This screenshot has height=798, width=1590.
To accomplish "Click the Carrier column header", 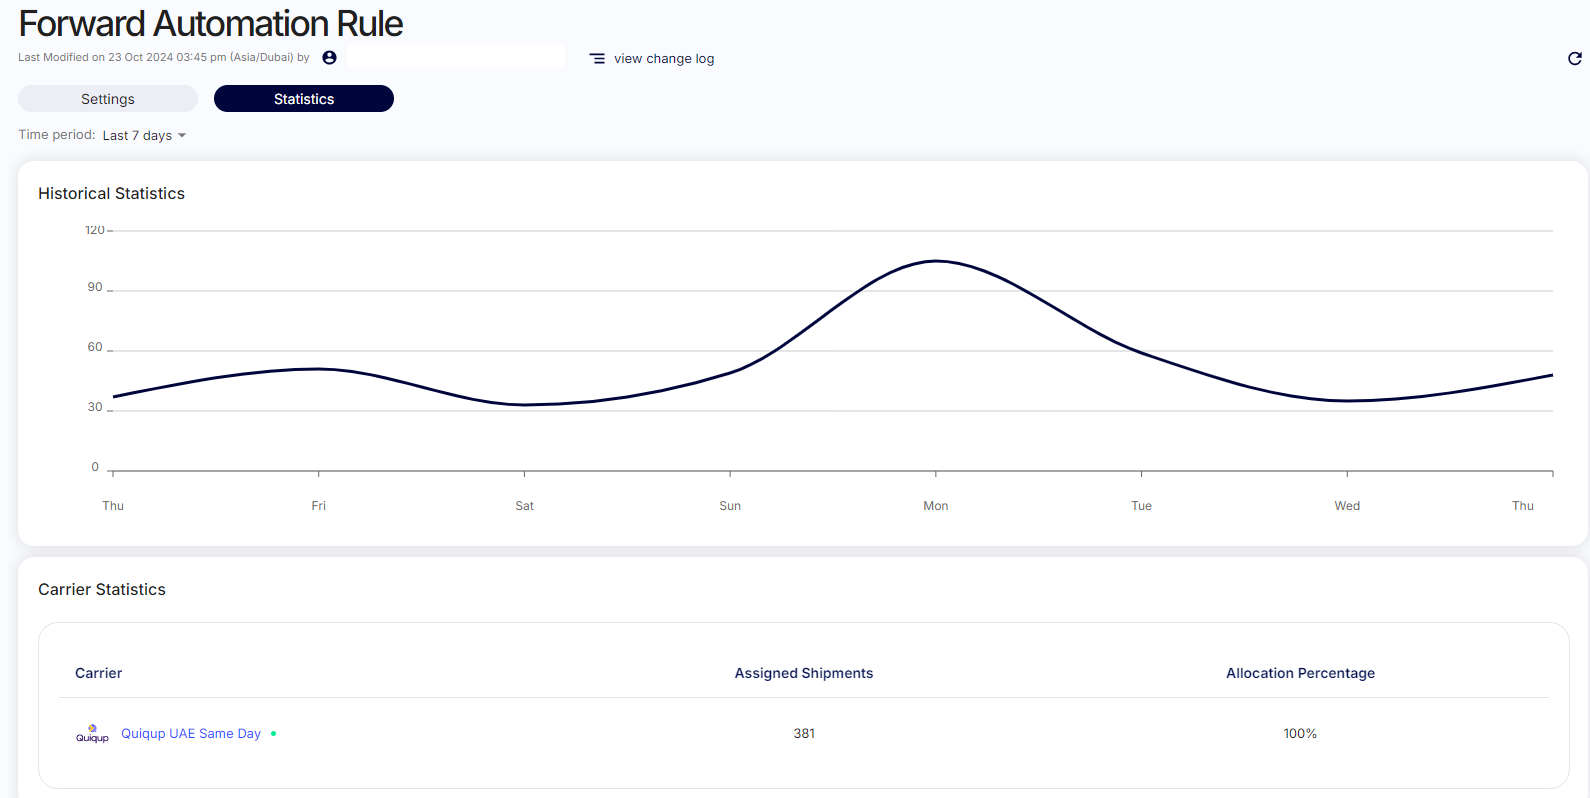I will 98,673.
